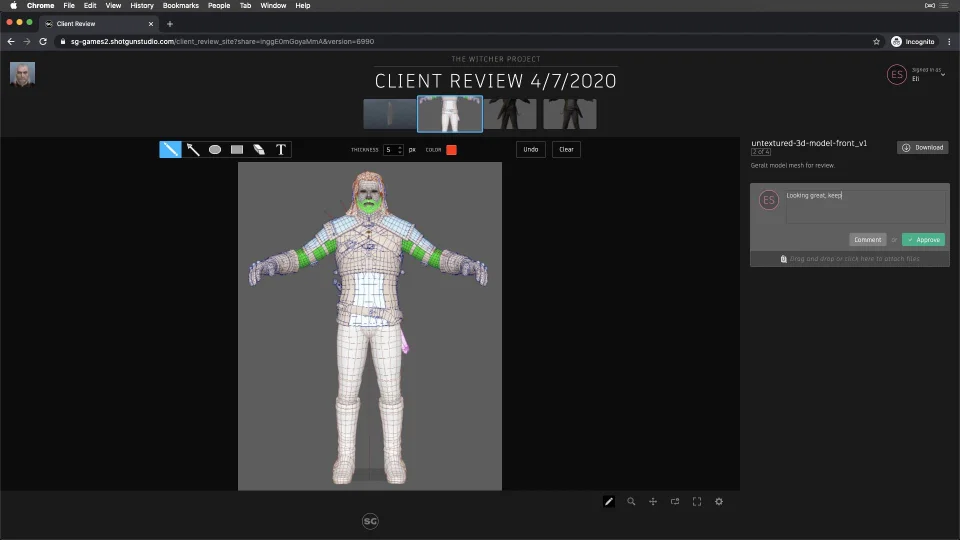960x540 pixels.
Task: Open the File menu
Action: pos(69,6)
